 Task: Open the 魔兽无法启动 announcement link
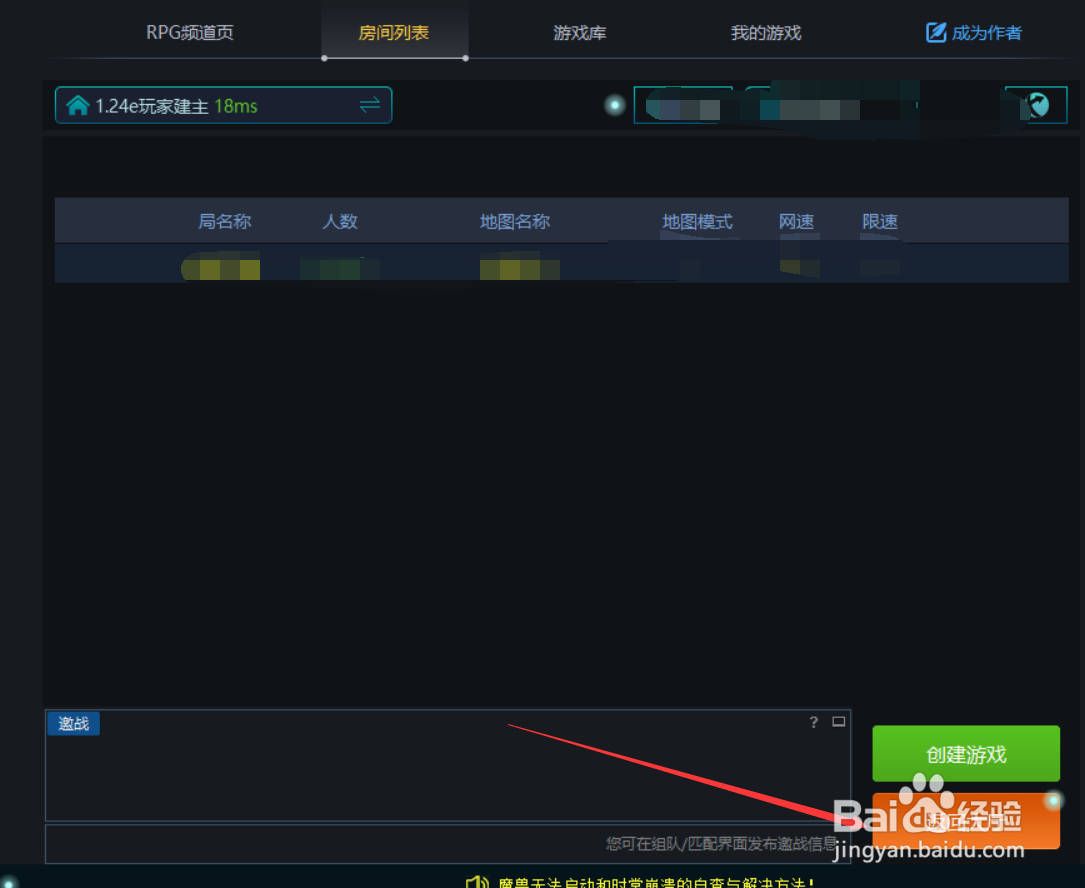655,882
